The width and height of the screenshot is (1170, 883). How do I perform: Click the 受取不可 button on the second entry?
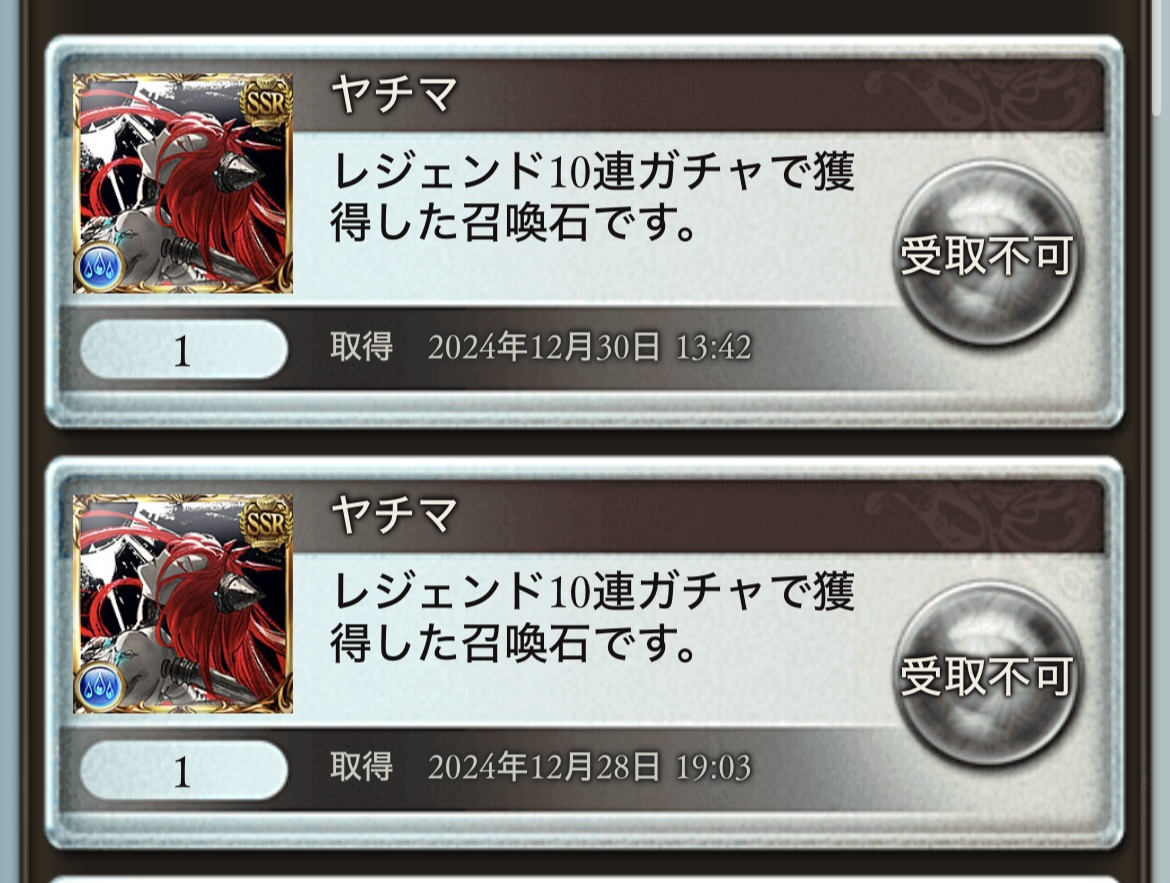[986, 674]
